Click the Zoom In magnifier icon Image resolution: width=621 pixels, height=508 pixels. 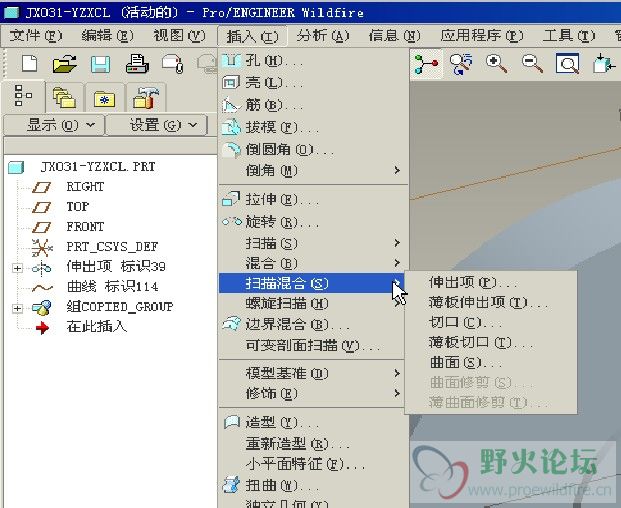pyautogui.click(x=496, y=64)
